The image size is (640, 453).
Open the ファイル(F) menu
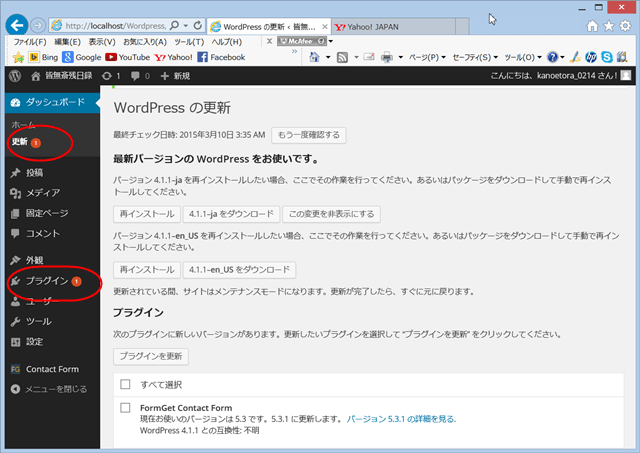click(29, 41)
